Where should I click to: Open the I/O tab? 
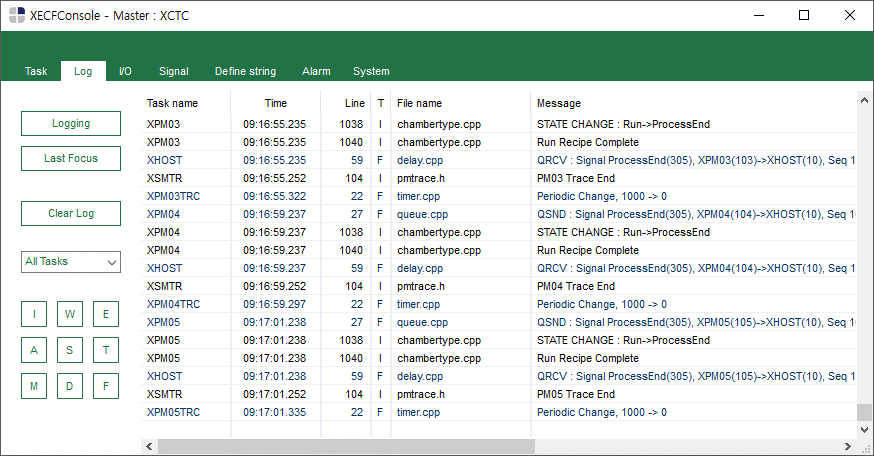[125, 72]
